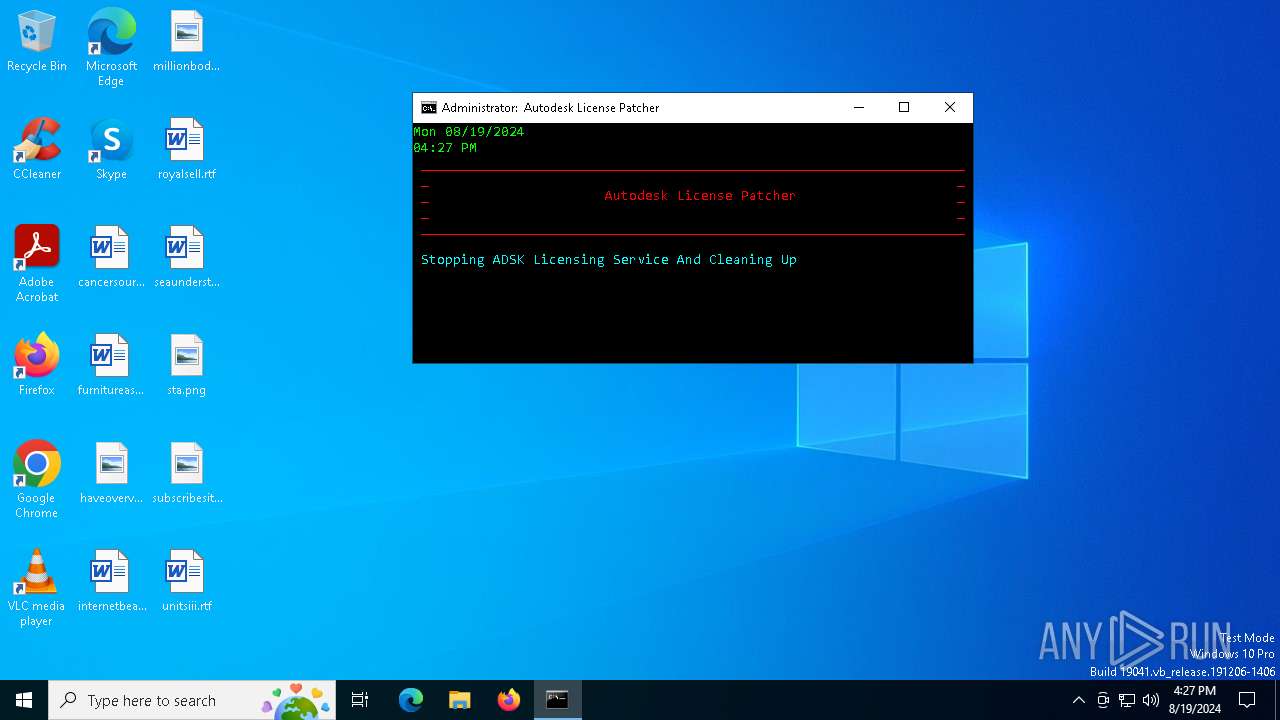Screen dimensions: 1280x720
Task: Select the royalsell.rtf document
Action: (x=186, y=150)
